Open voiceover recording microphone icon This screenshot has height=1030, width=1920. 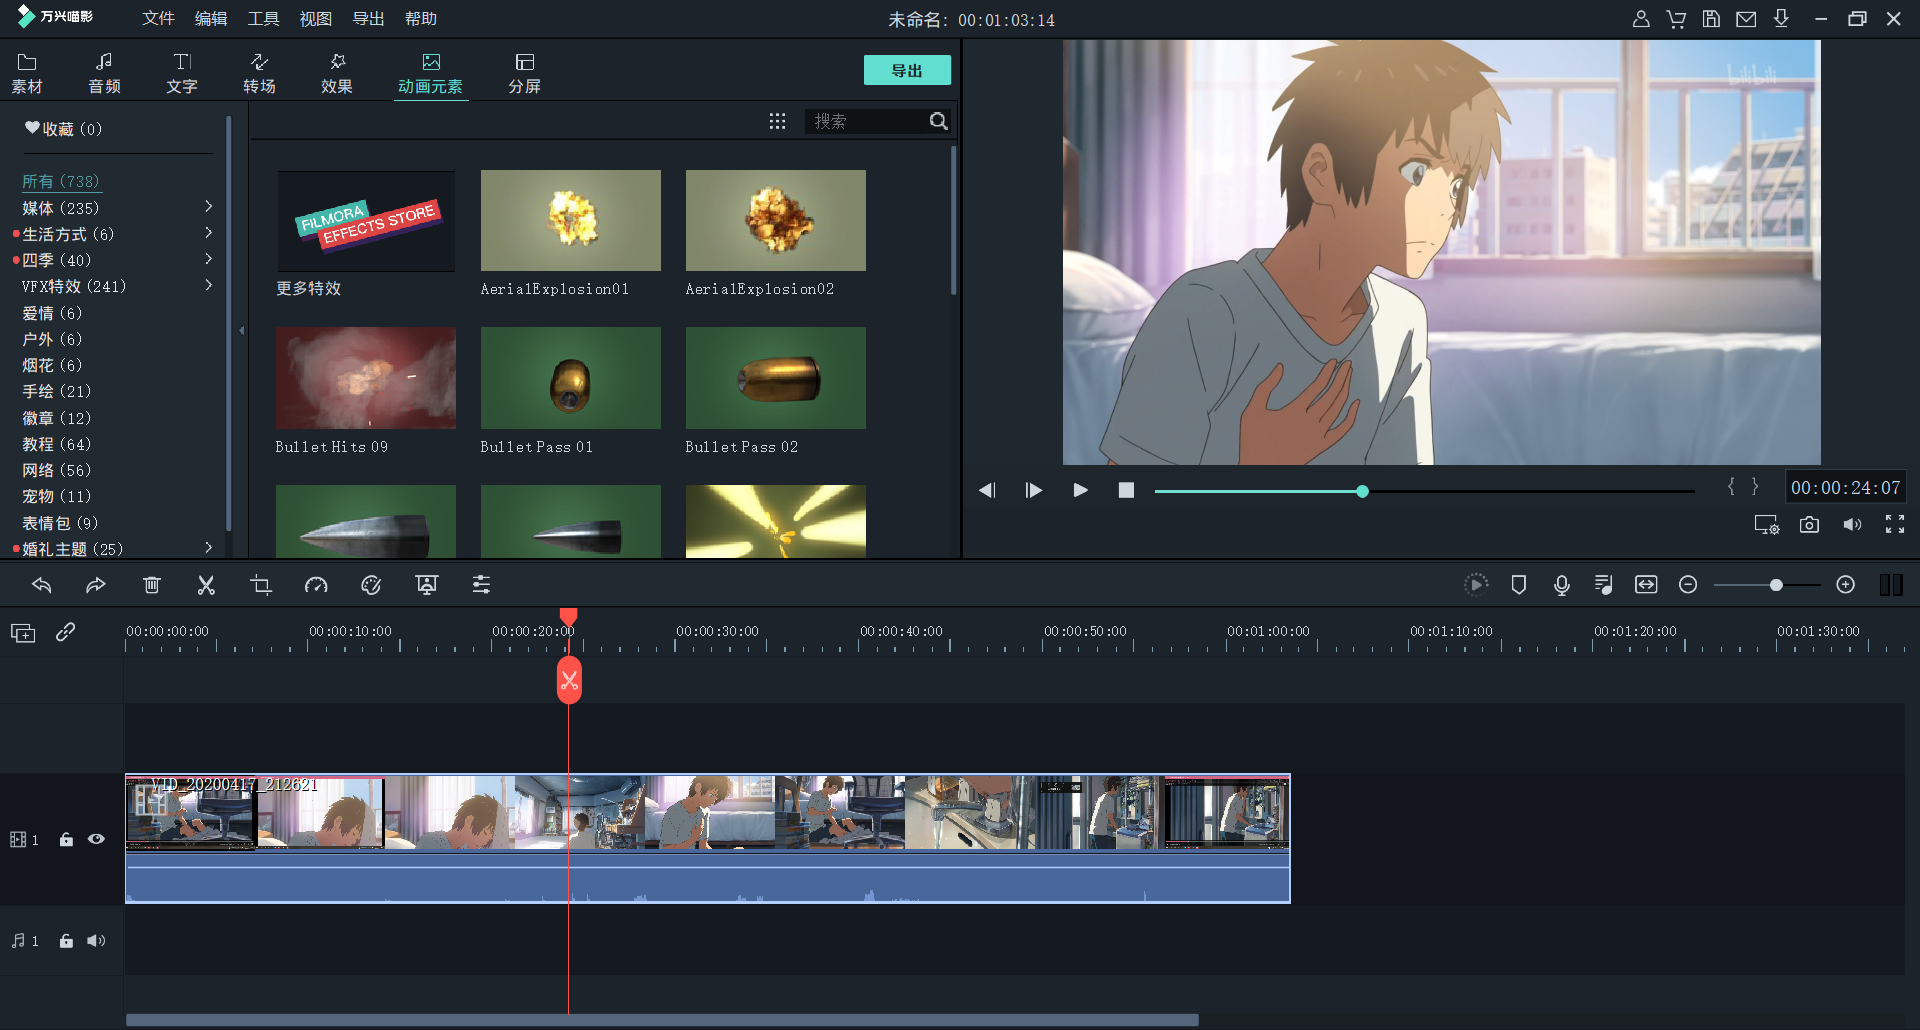1561,585
